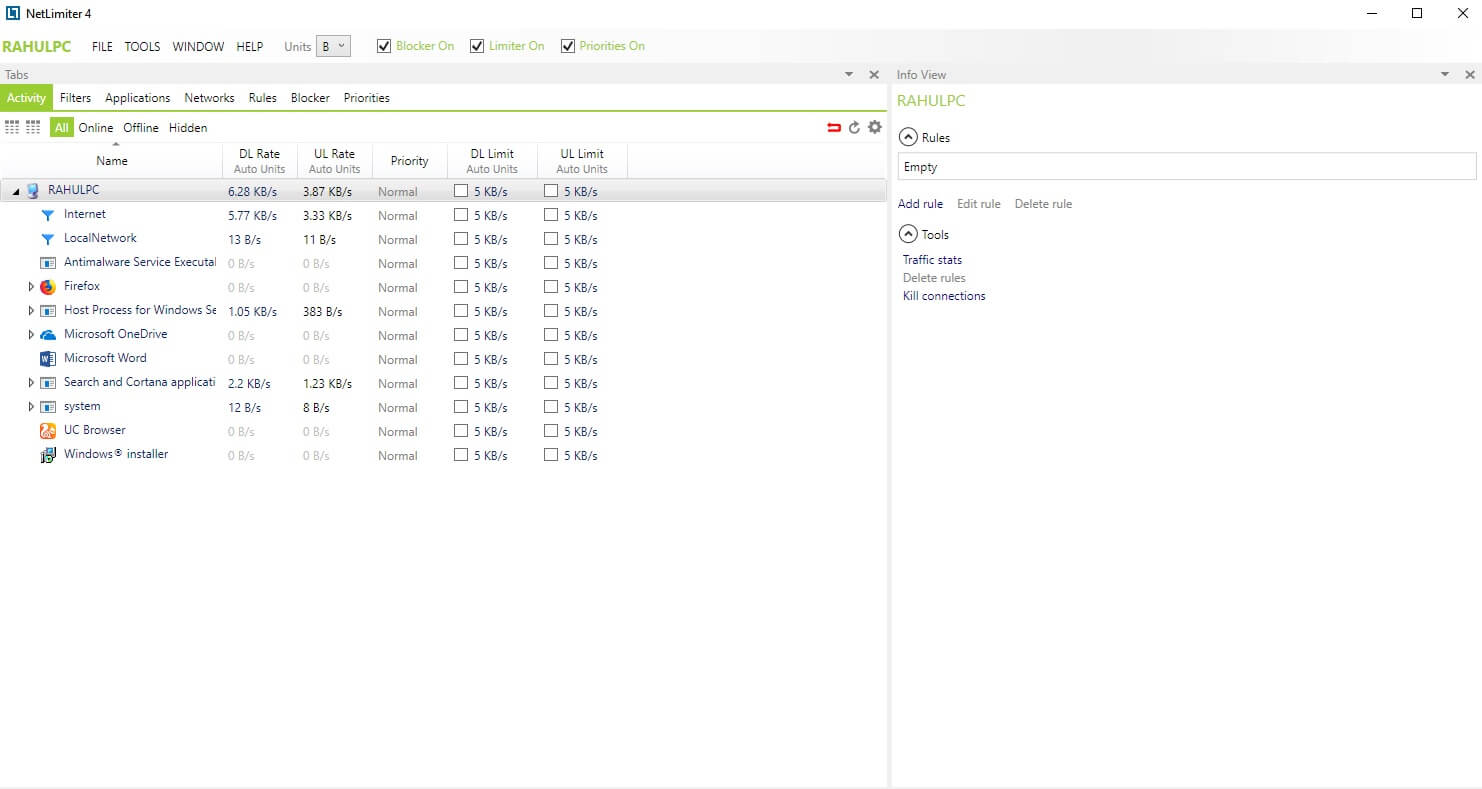
Task: Click the 5 KB/s DL Limit value for Microsoft Word
Action: 490,360
